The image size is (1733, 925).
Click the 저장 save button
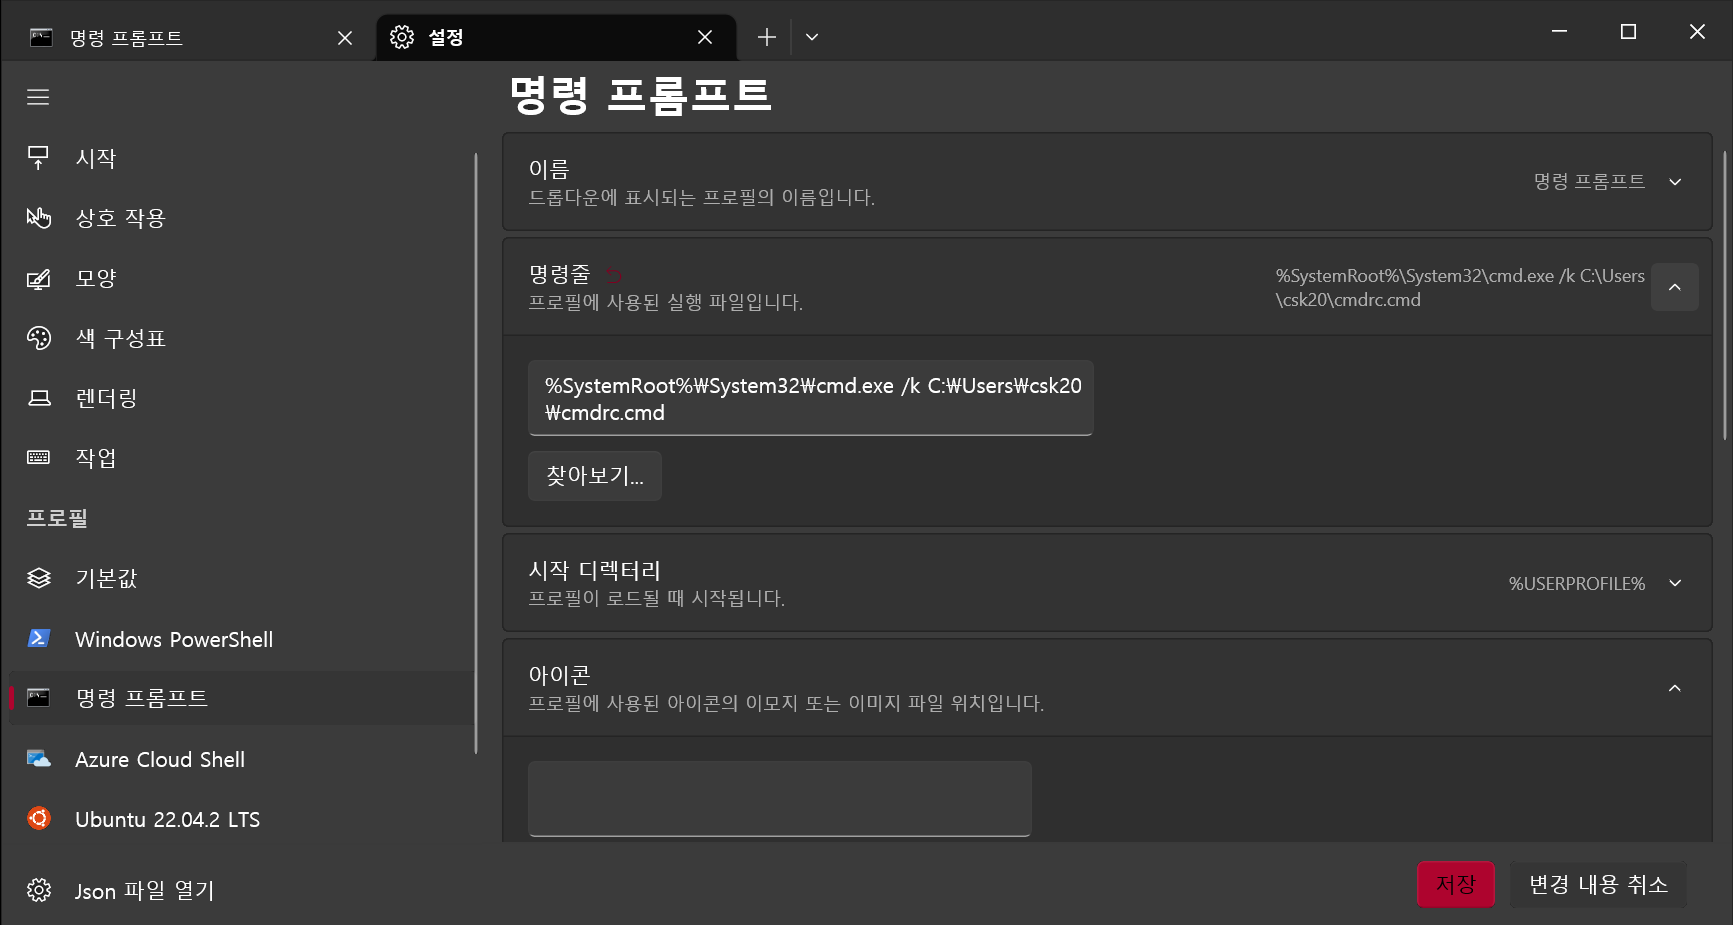coord(1456,885)
